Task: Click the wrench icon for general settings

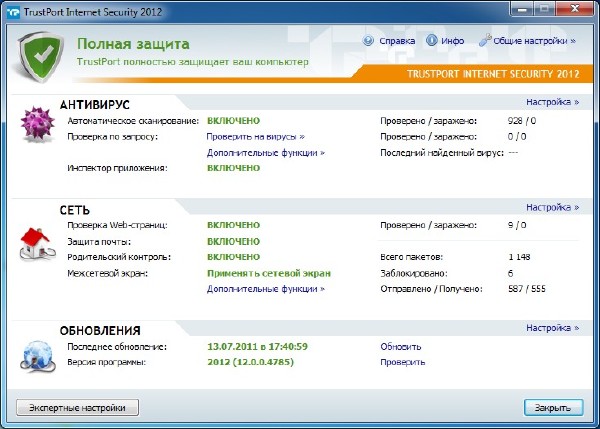Action: pyautogui.click(x=486, y=41)
